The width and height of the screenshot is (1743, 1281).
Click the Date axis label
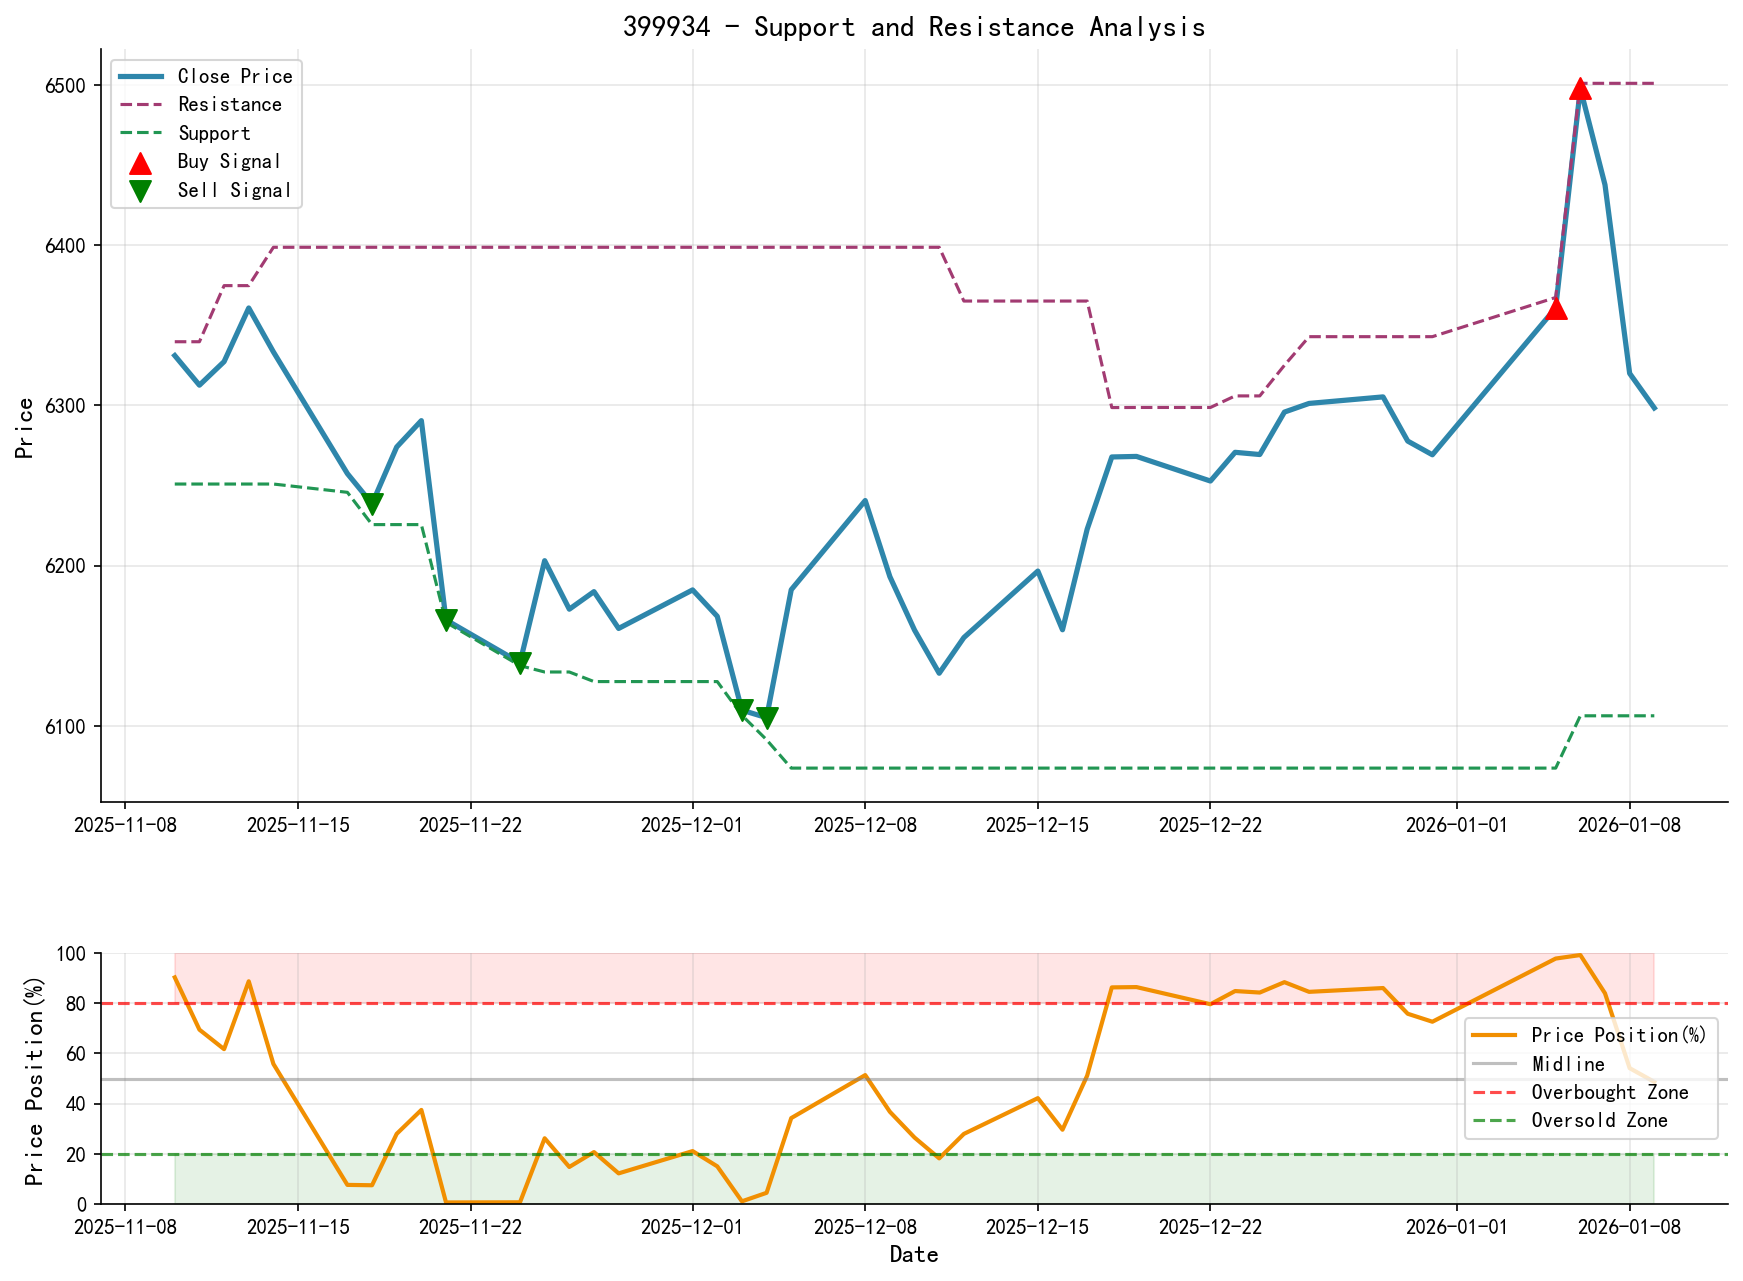(x=915, y=1254)
